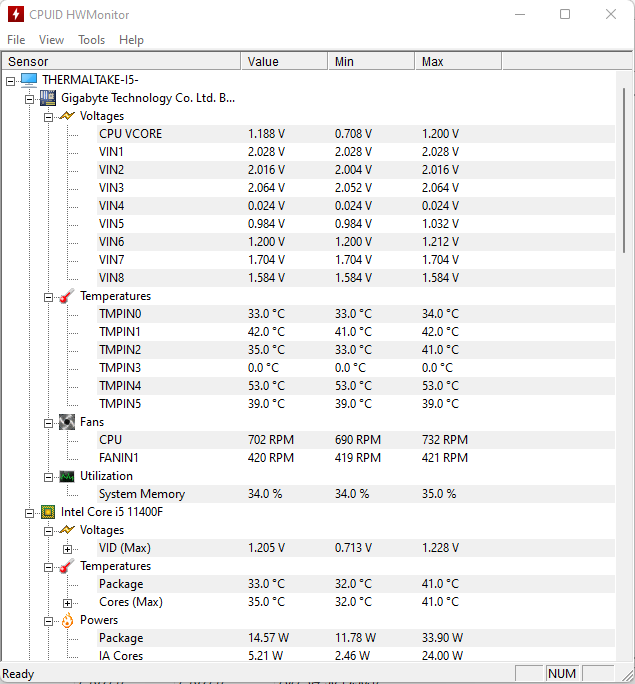Select the VIN5 voltage row

tap(356, 224)
